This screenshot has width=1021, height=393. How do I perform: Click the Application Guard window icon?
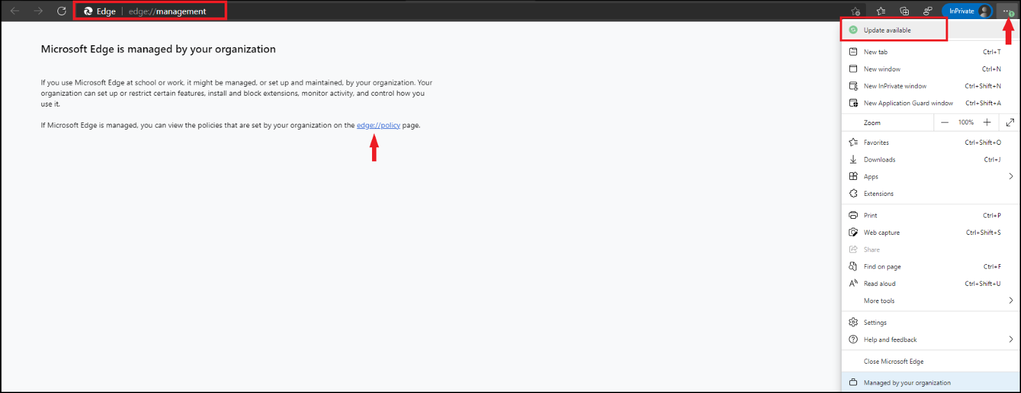pos(853,103)
